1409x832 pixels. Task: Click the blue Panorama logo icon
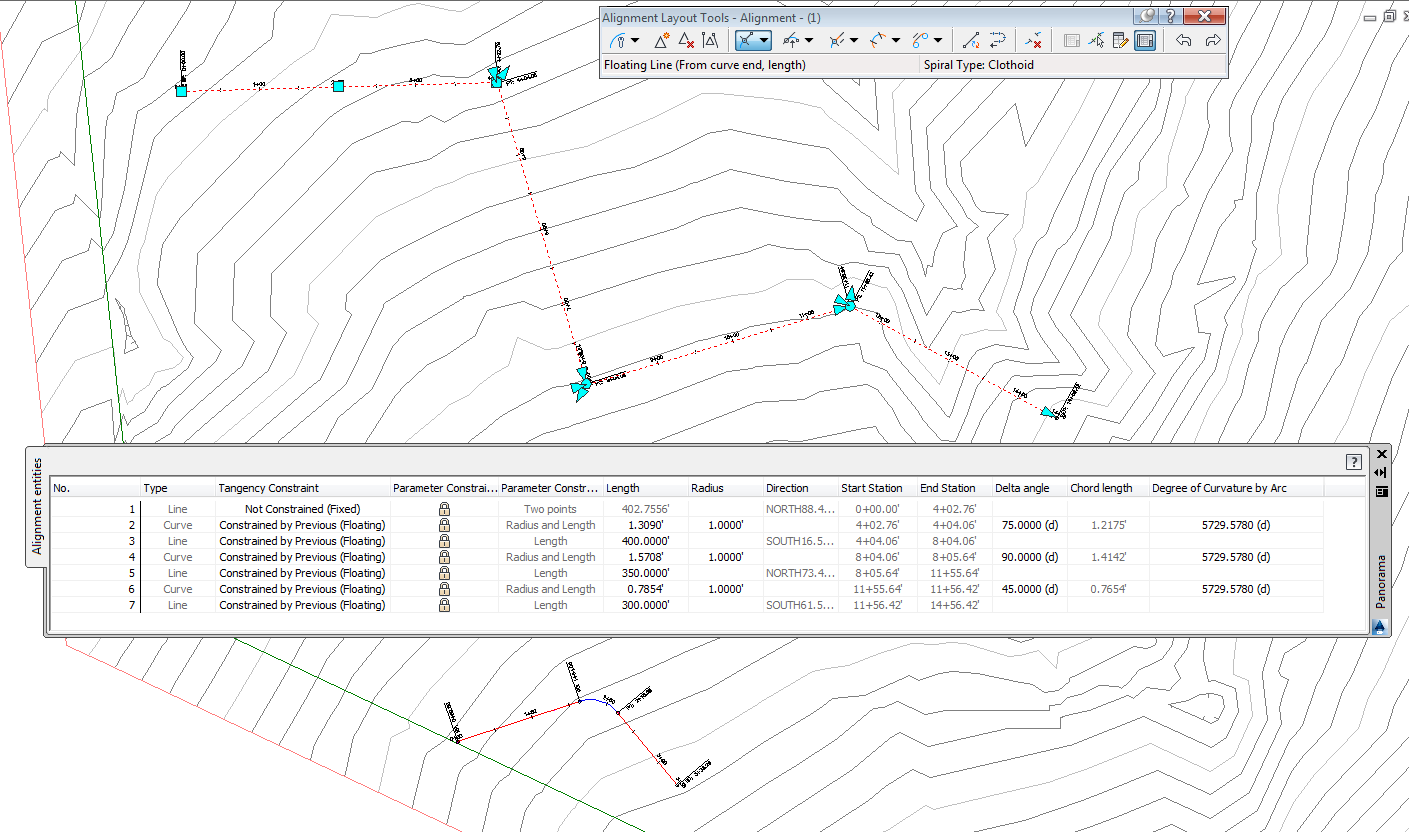pyautogui.click(x=1380, y=627)
